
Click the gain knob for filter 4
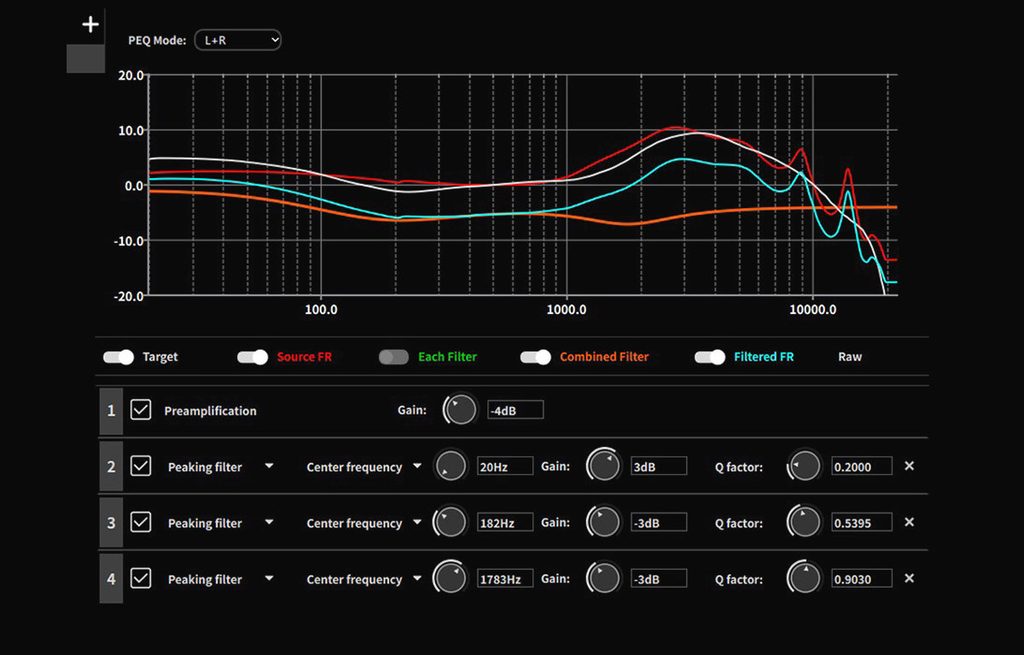coord(604,578)
